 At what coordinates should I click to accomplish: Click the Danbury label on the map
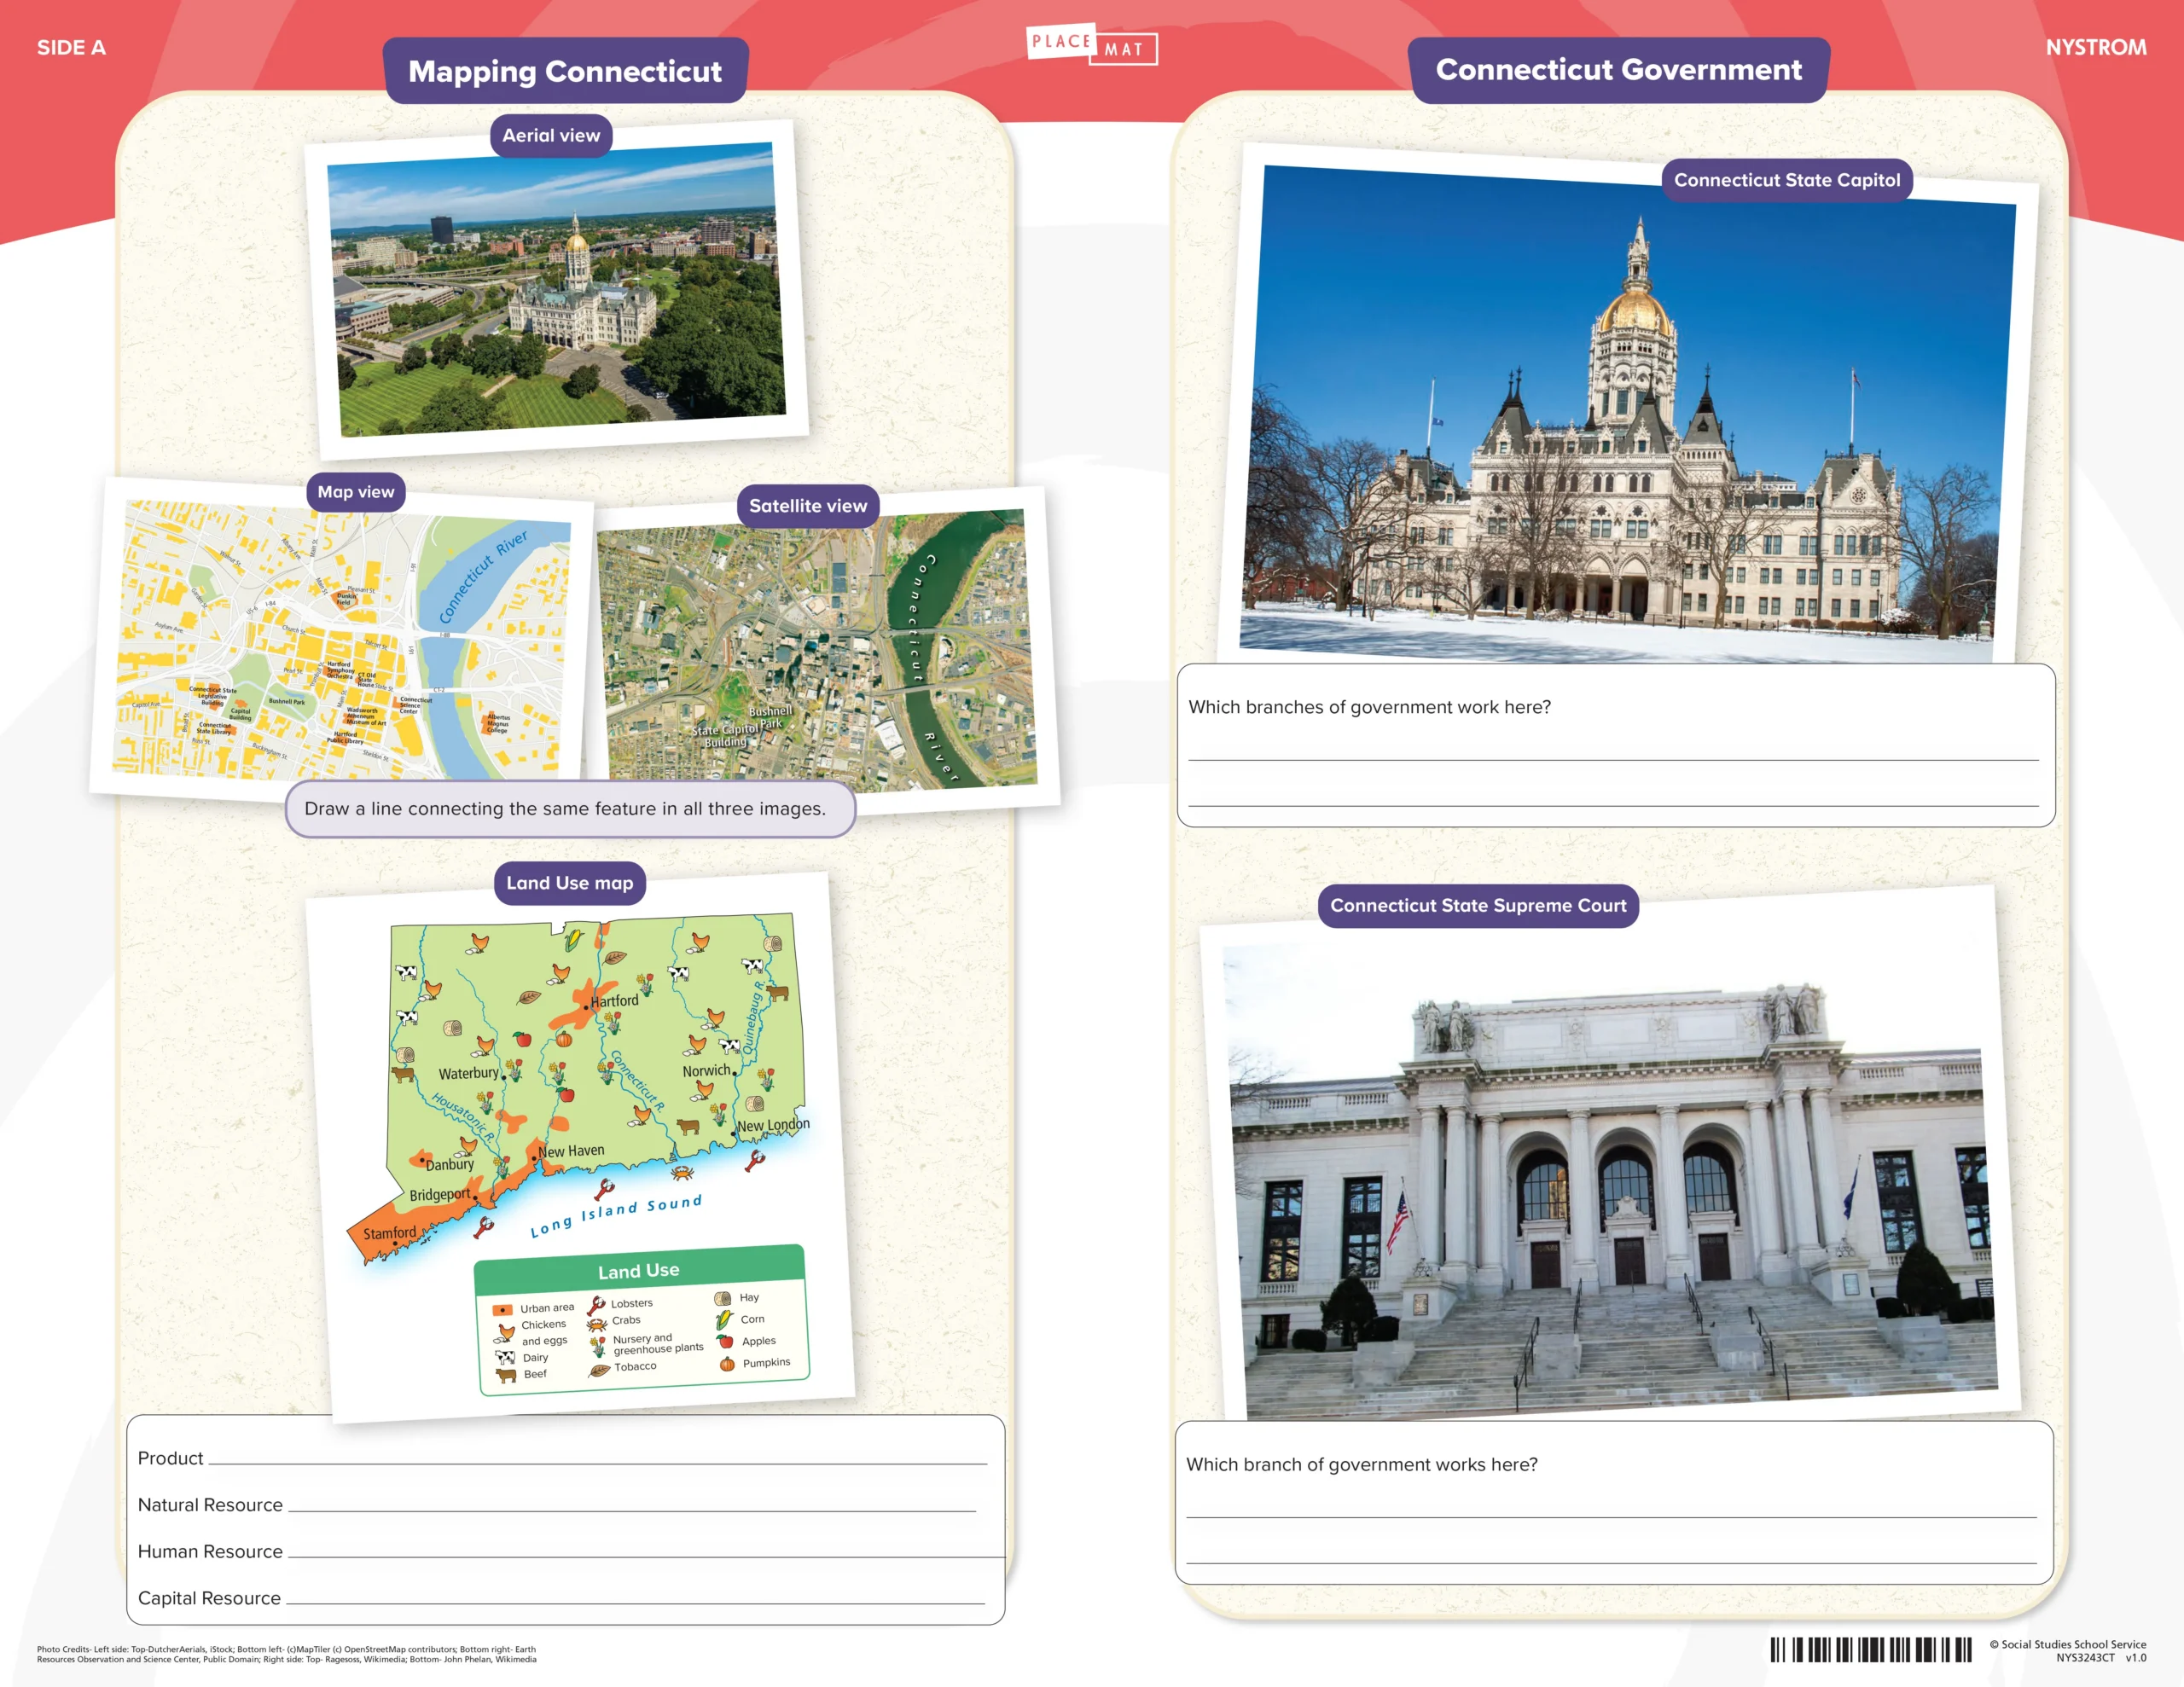point(450,1165)
